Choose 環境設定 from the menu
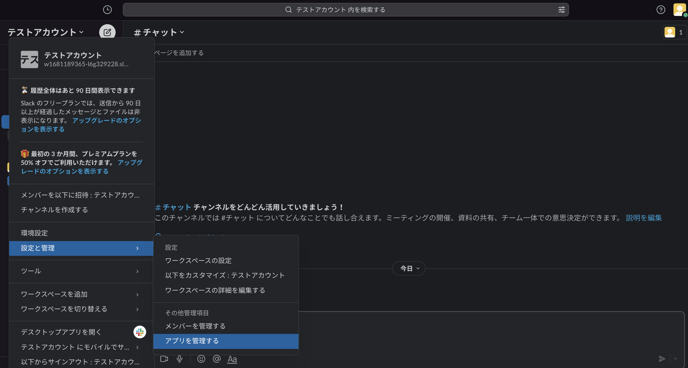The height and width of the screenshot is (368, 688). [x=81, y=233]
